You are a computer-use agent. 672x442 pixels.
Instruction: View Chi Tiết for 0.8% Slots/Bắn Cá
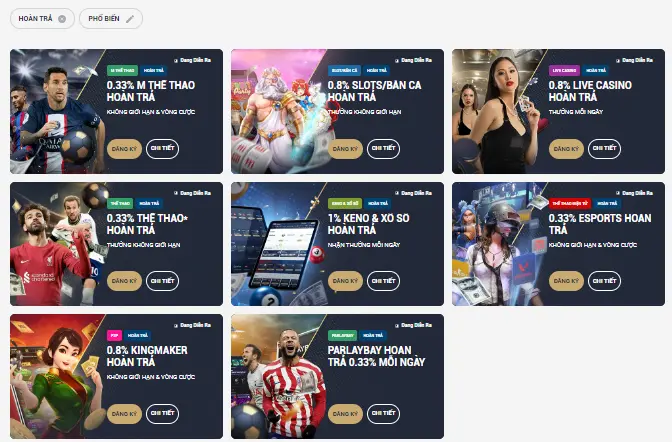click(x=384, y=149)
